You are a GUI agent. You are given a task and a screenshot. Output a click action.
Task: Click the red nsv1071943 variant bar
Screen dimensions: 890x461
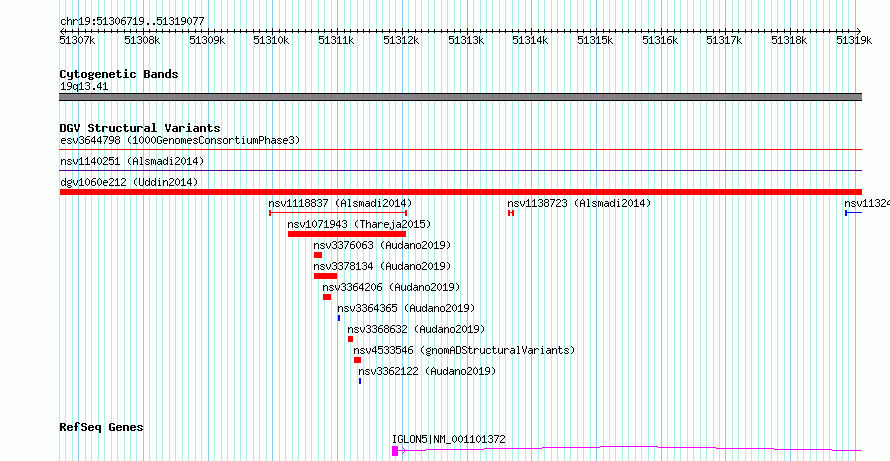[347, 234]
